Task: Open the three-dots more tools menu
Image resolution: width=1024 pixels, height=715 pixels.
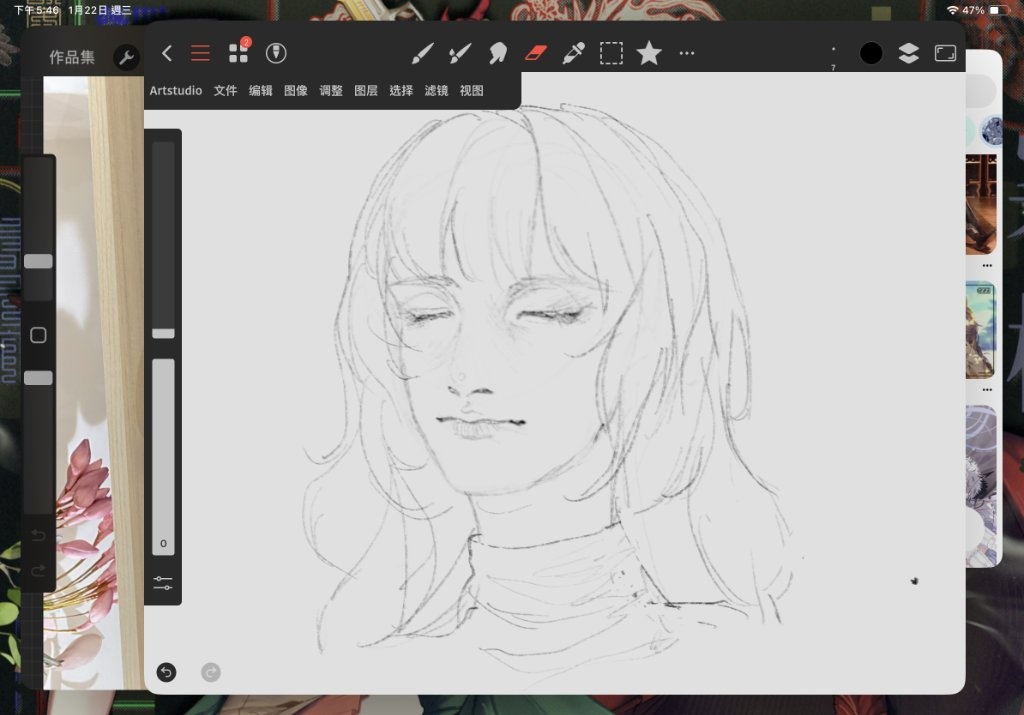Action: 687,54
